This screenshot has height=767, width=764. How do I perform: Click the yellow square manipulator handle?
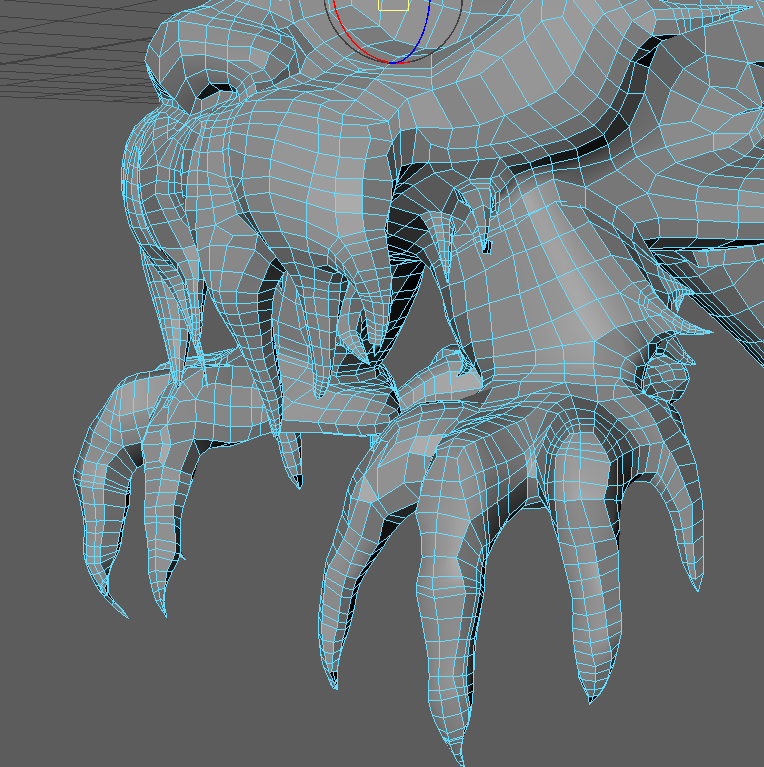(x=394, y=4)
